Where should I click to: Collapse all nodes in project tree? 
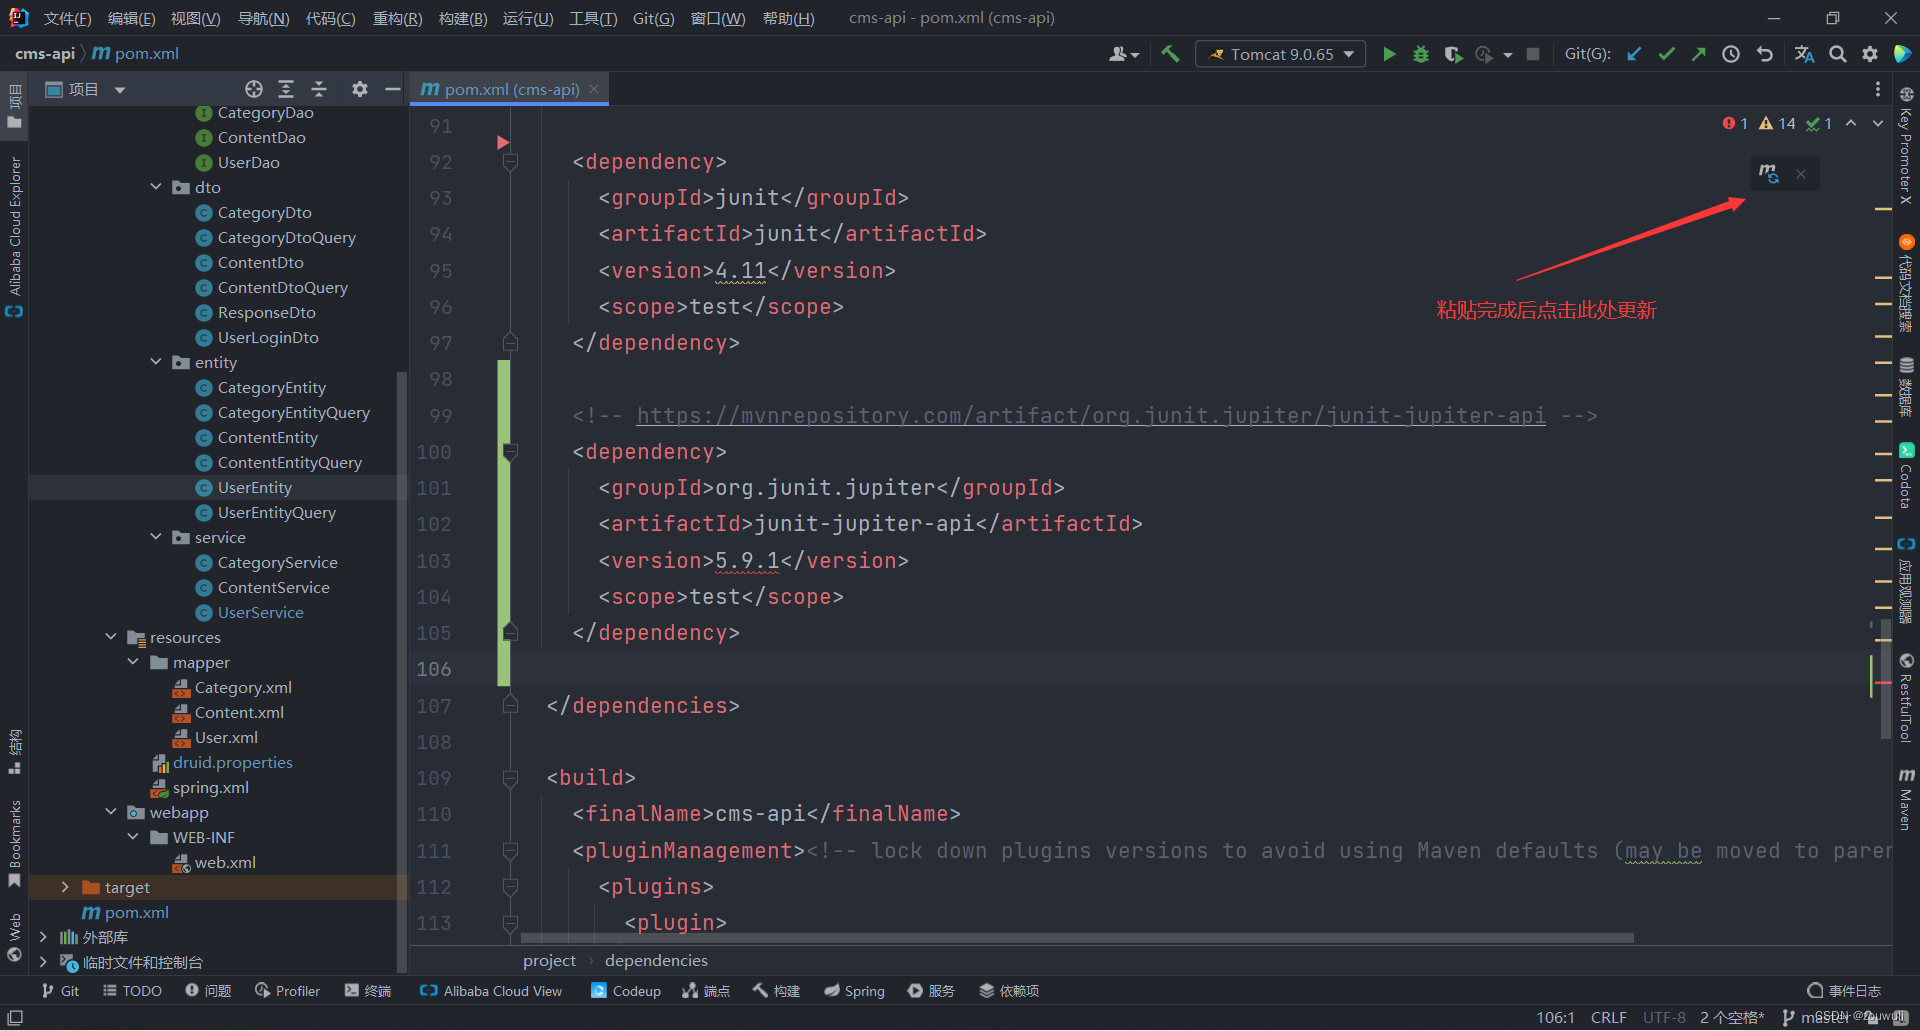click(x=319, y=89)
